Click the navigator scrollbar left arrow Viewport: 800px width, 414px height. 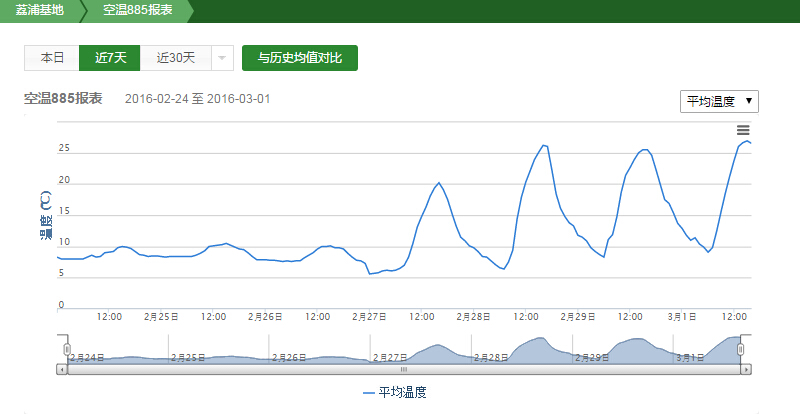point(62,369)
